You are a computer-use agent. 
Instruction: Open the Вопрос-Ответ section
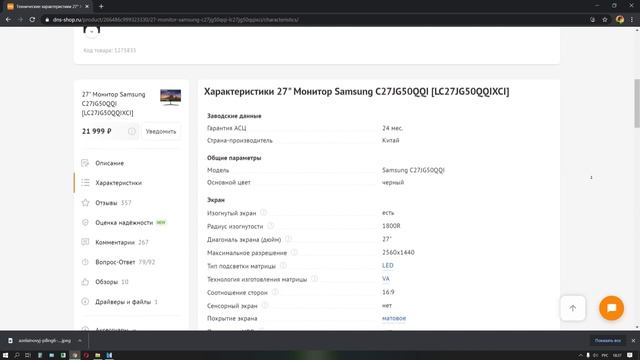(x=115, y=262)
